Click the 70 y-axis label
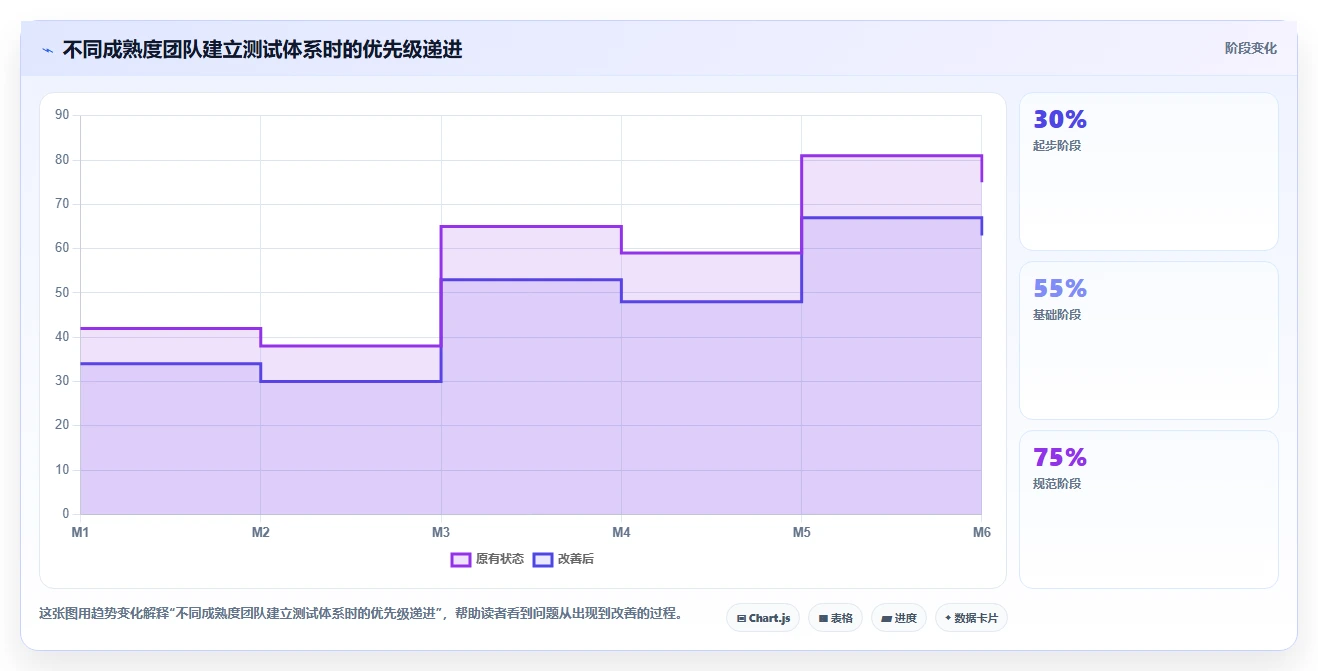Screen dimensions: 1318x671 coord(62,204)
